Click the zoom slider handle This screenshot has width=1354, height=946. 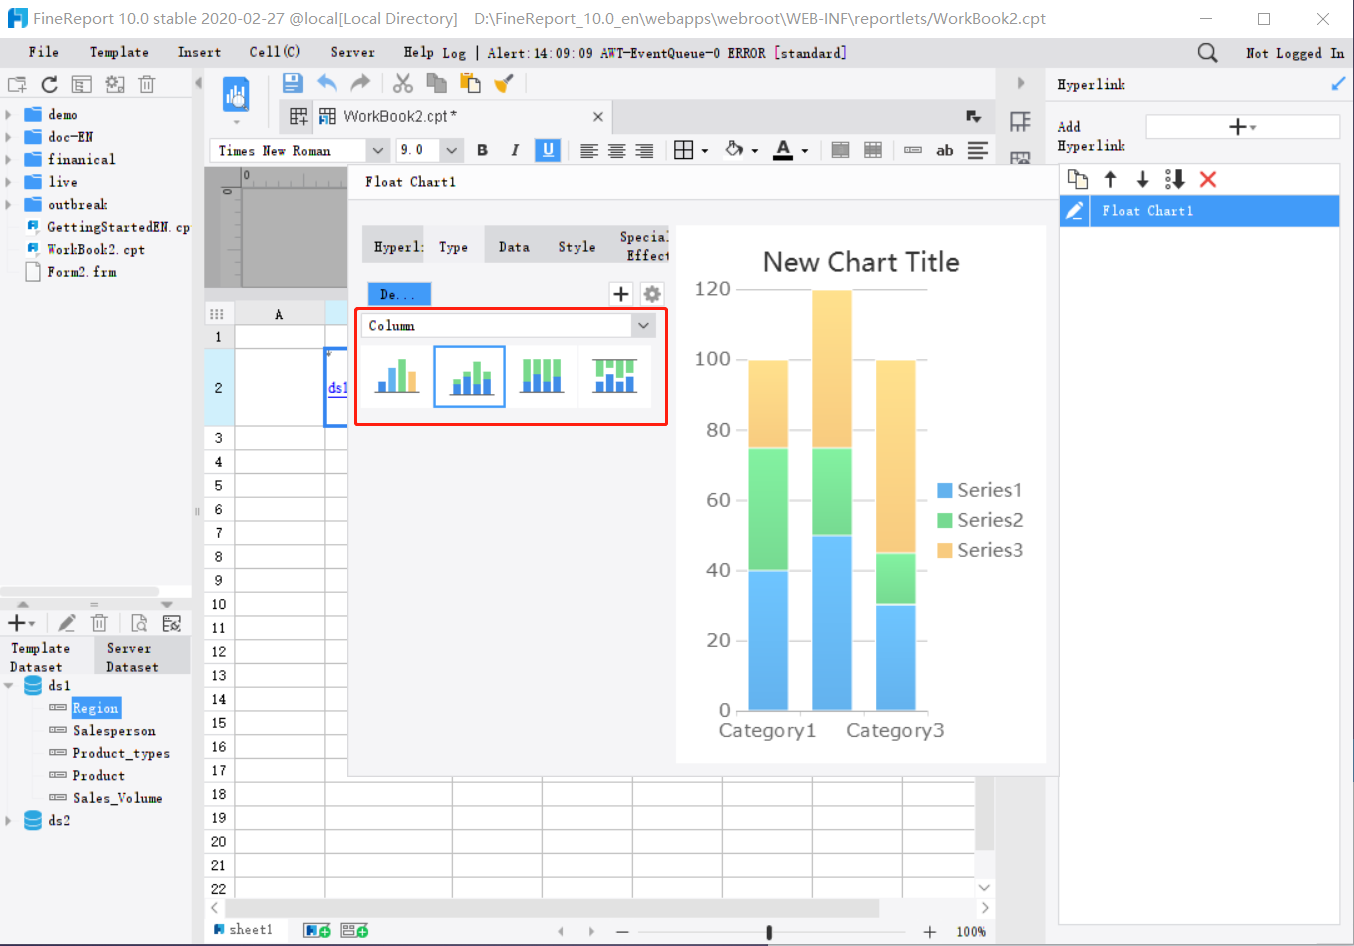769,932
